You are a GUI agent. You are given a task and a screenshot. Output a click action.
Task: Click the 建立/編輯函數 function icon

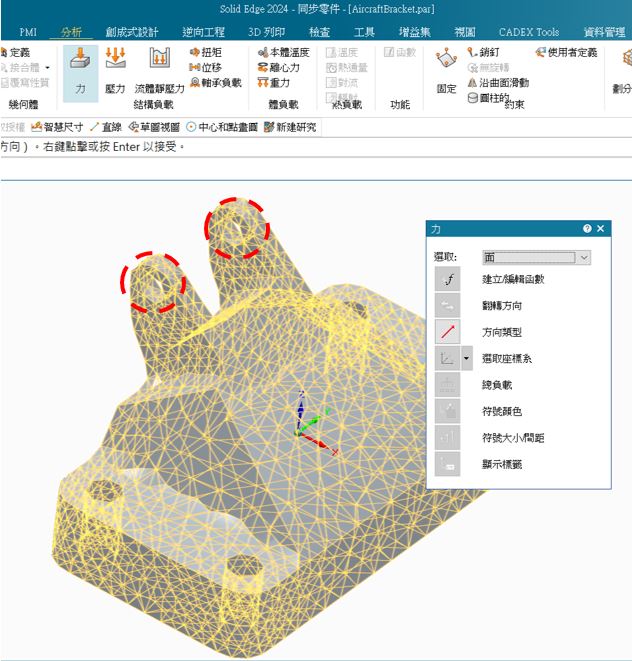tap(447, 279)
